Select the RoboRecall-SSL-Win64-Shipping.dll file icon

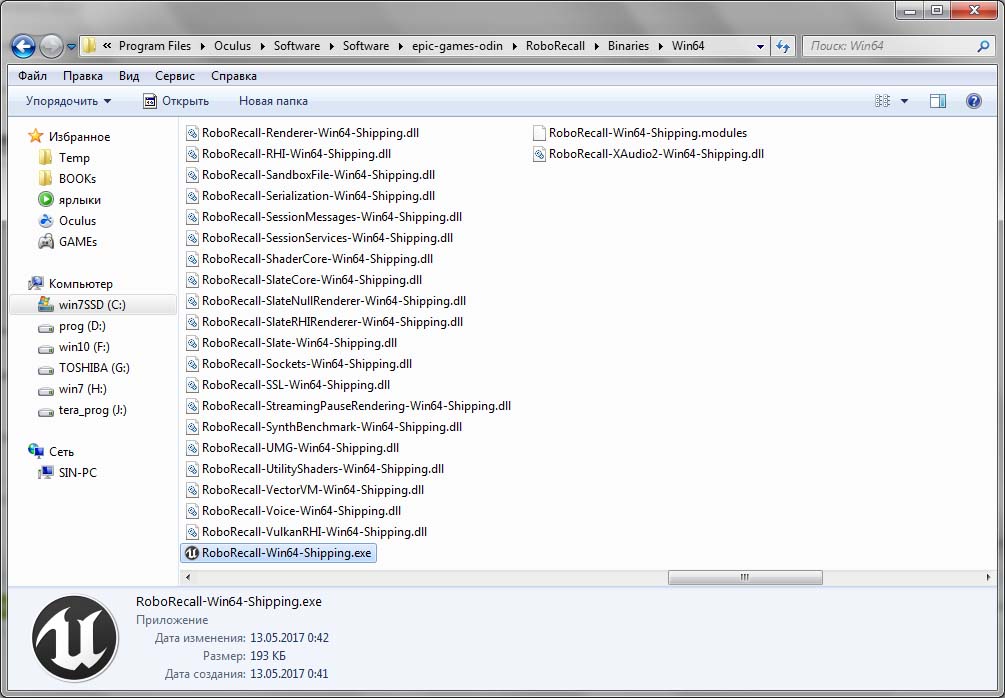(192, 385)
